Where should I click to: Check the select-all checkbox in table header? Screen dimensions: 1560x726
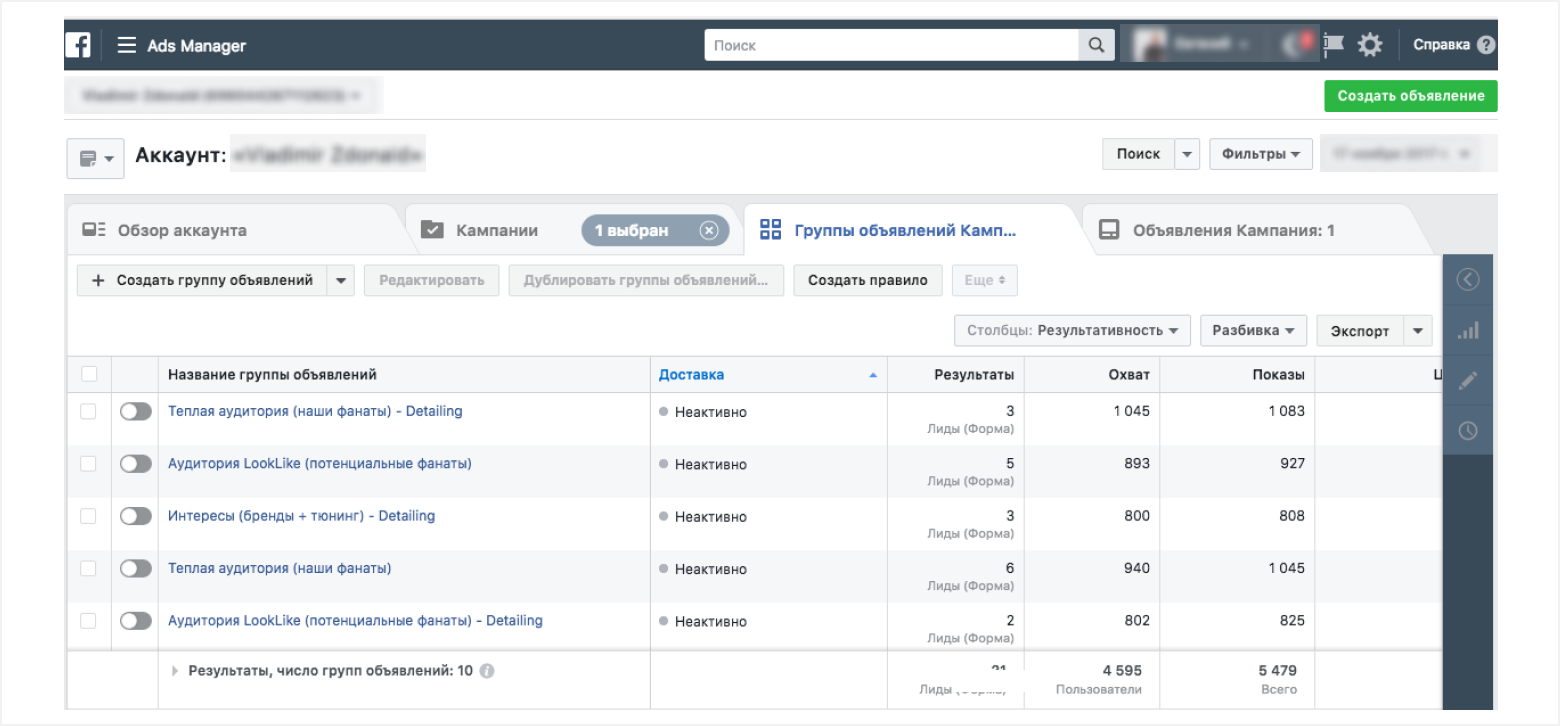pos(89,374)
